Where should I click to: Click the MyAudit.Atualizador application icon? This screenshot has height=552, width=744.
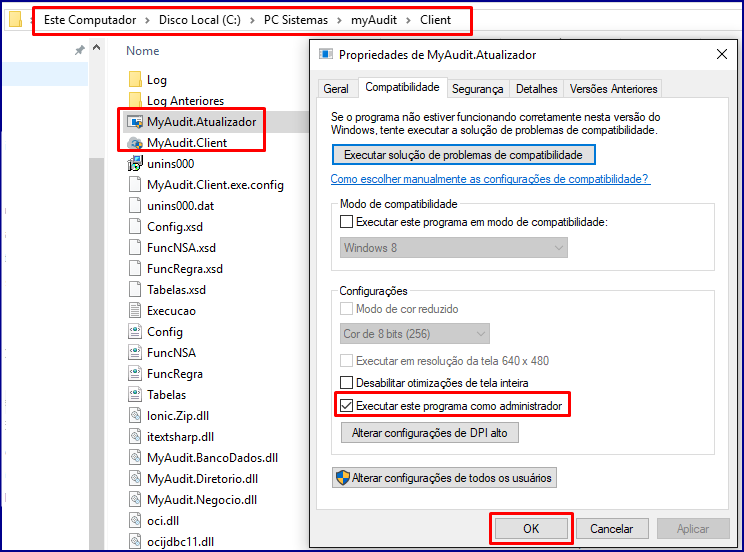tap(135, 122)
